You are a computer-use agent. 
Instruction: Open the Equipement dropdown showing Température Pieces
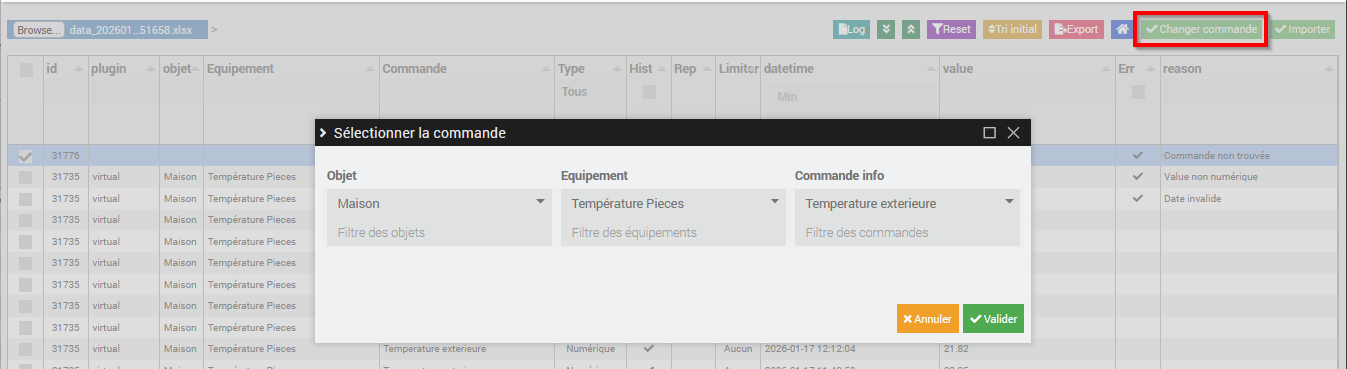[x=673, y=203]
